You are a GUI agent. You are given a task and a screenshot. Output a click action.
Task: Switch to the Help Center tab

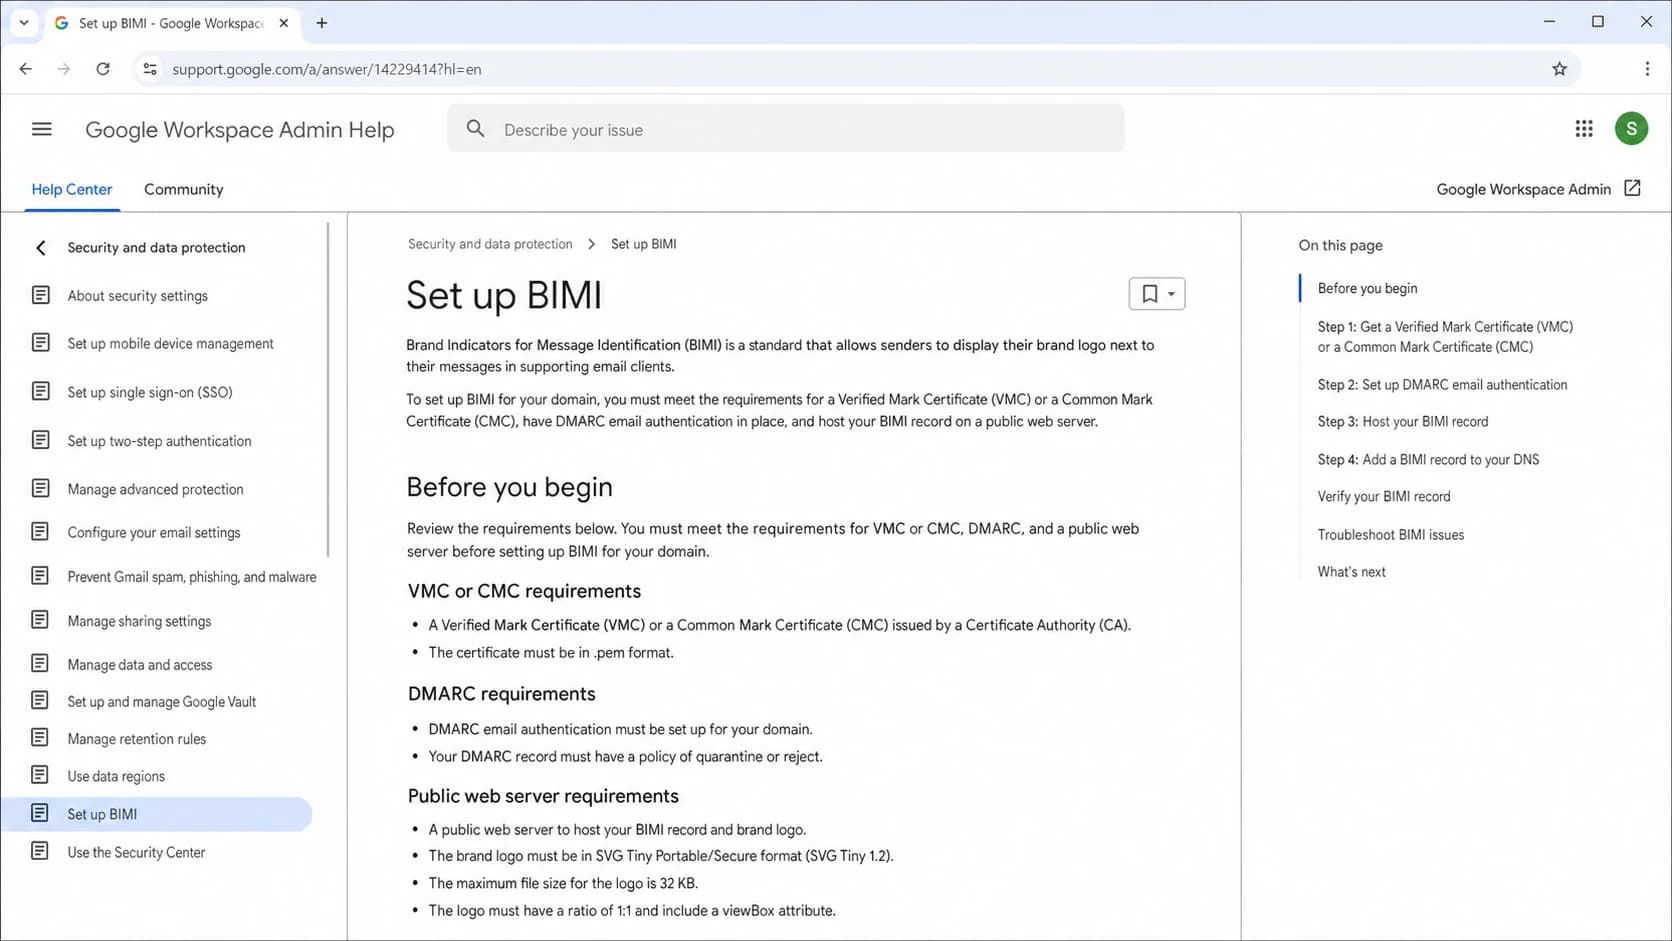click(x=72, y=189)
